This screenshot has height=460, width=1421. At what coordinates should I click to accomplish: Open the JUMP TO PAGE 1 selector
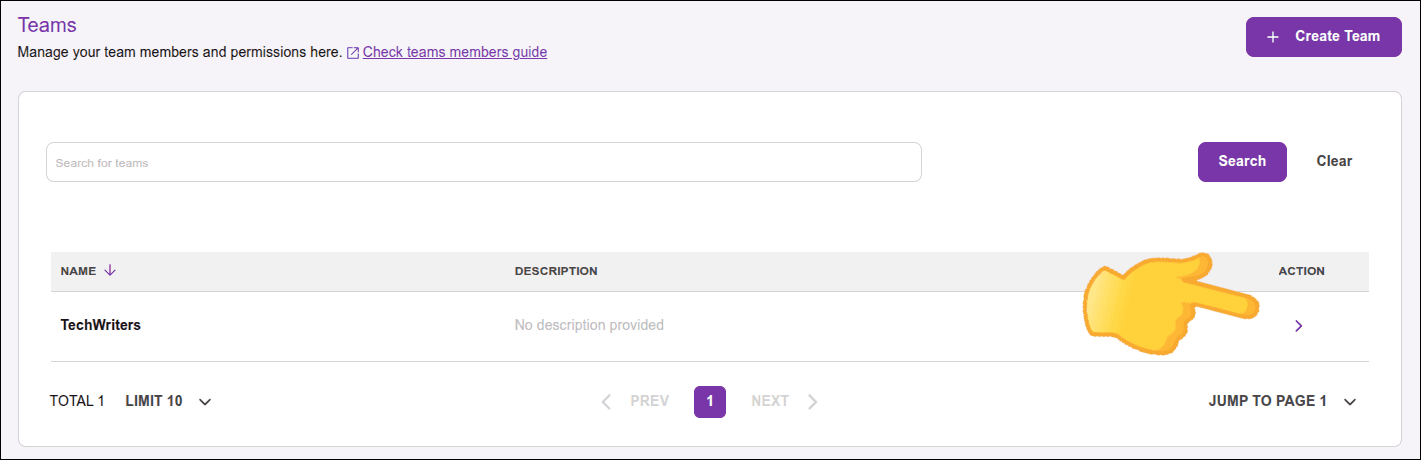[x=1267, y=401]
